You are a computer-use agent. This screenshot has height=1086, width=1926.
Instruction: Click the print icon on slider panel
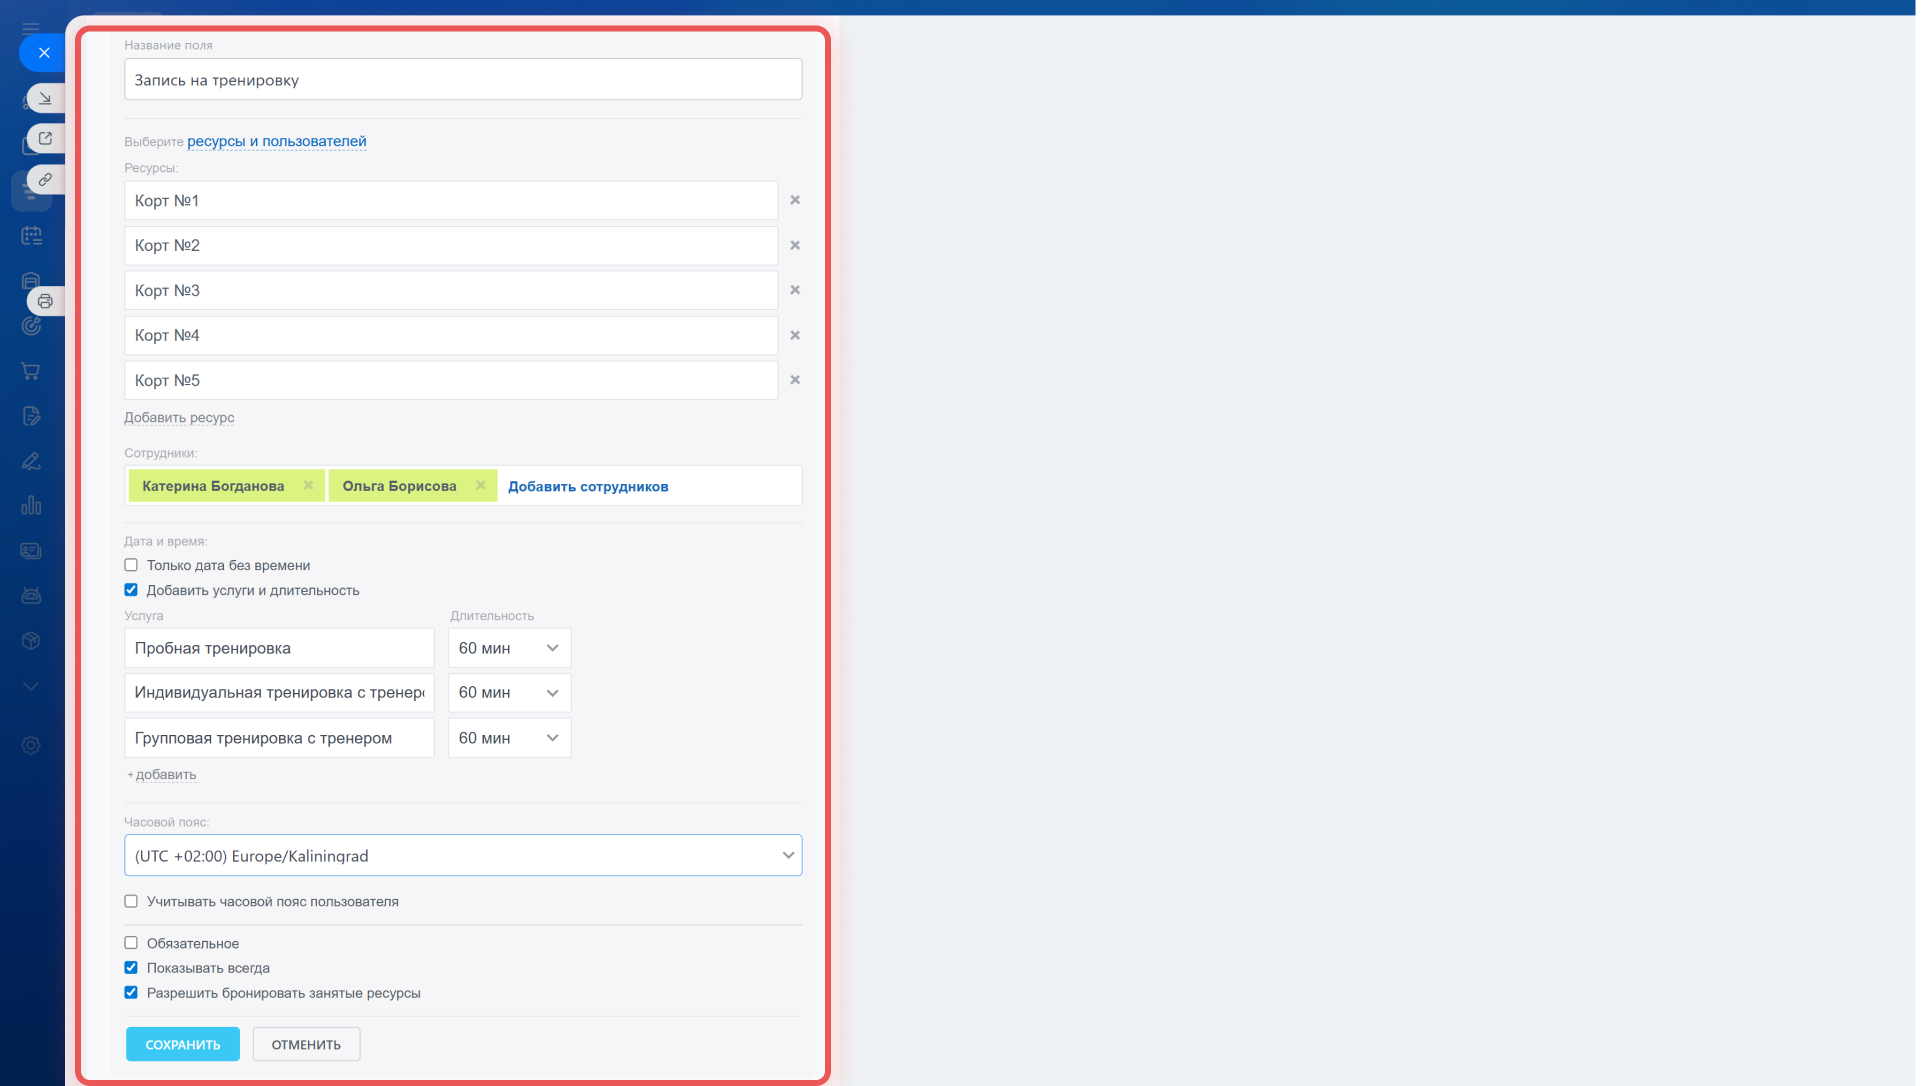(x=45, y=301)
